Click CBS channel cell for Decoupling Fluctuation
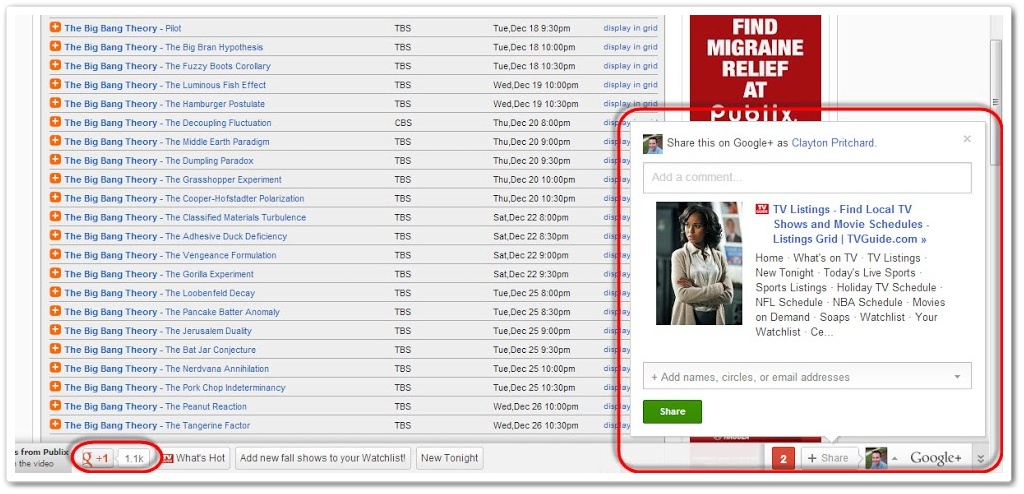 (x=403, y=122)
